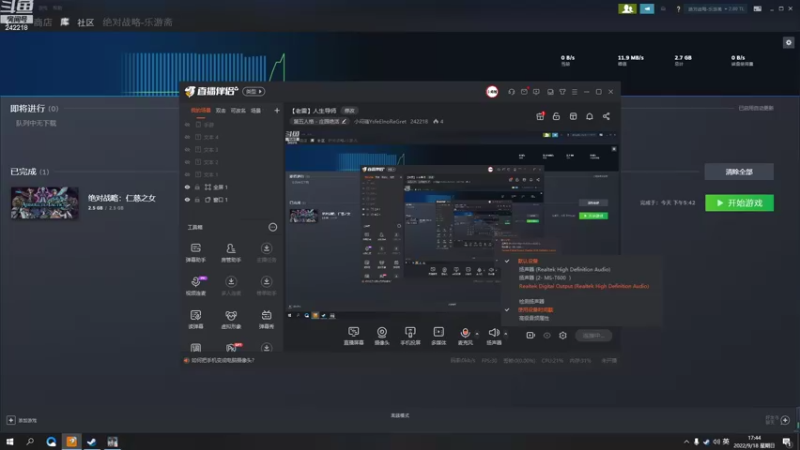The width and height of the screenshot is (800, 450).
Task: Open the T-shirt skin icon
Action: click(562, 92)
